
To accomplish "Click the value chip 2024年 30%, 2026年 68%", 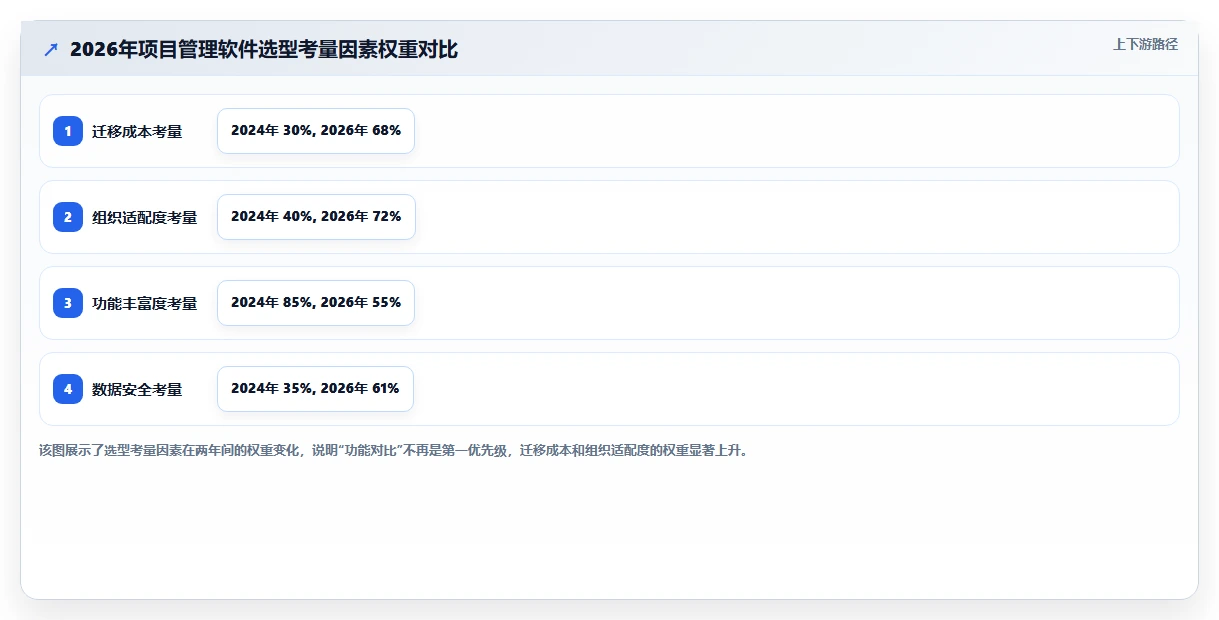I will (316, 131).
